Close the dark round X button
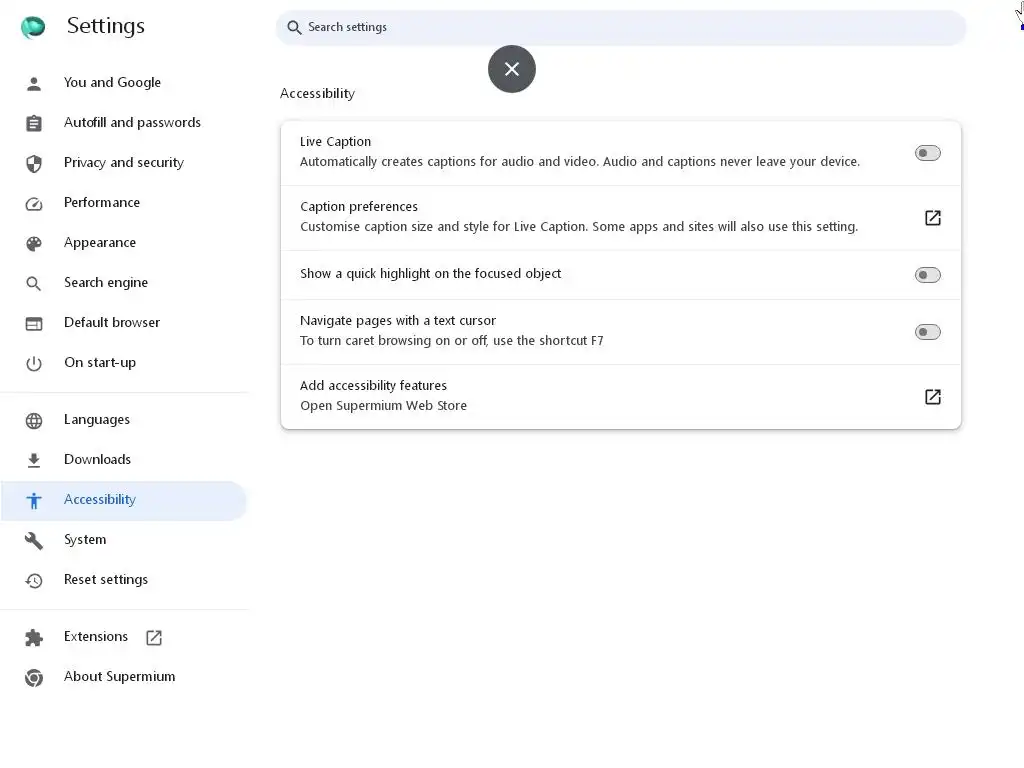Screen dimensions: 1024x768 (x=512, y=69)
